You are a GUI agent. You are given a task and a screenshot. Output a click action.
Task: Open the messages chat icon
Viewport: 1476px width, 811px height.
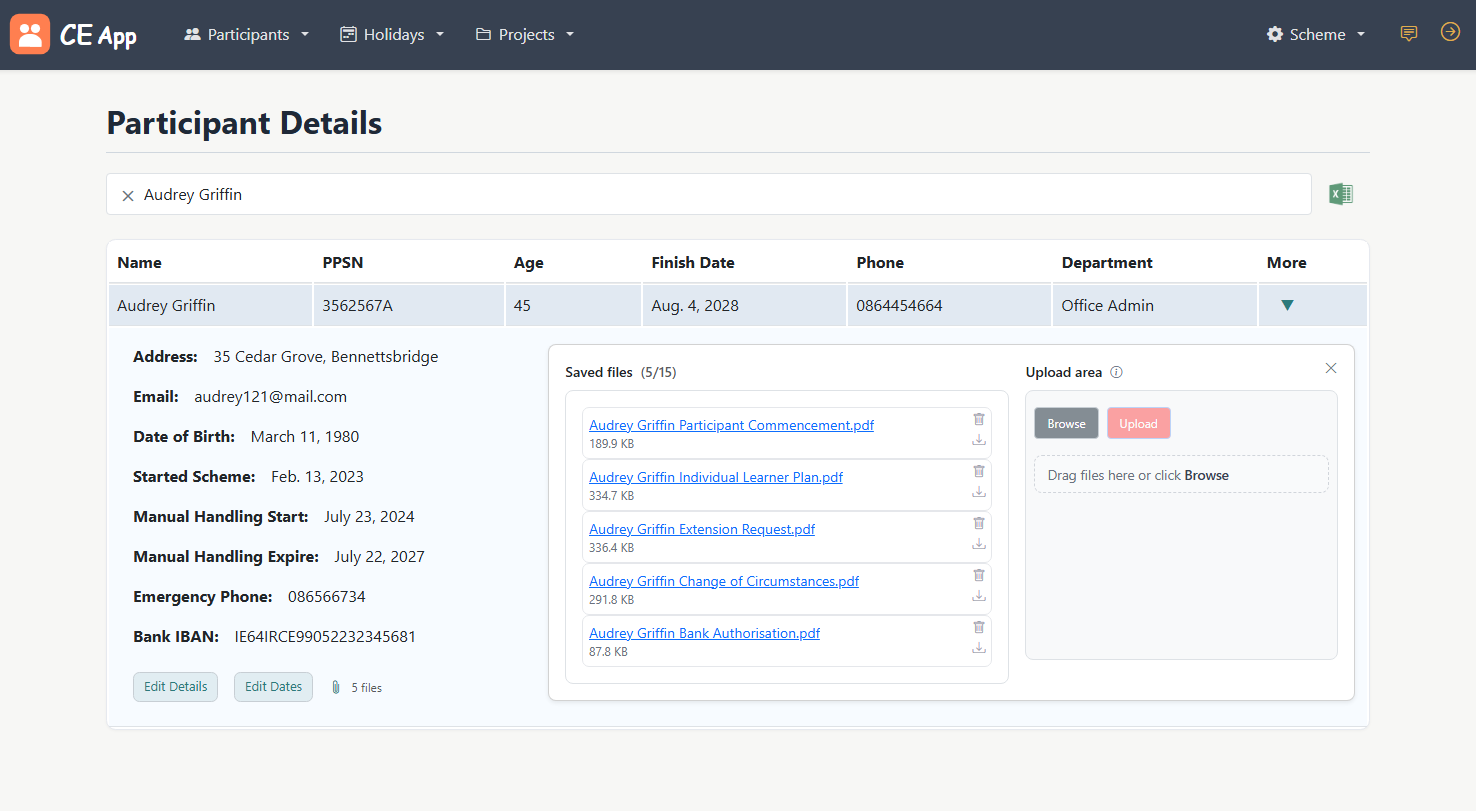tap(1408, 34)
